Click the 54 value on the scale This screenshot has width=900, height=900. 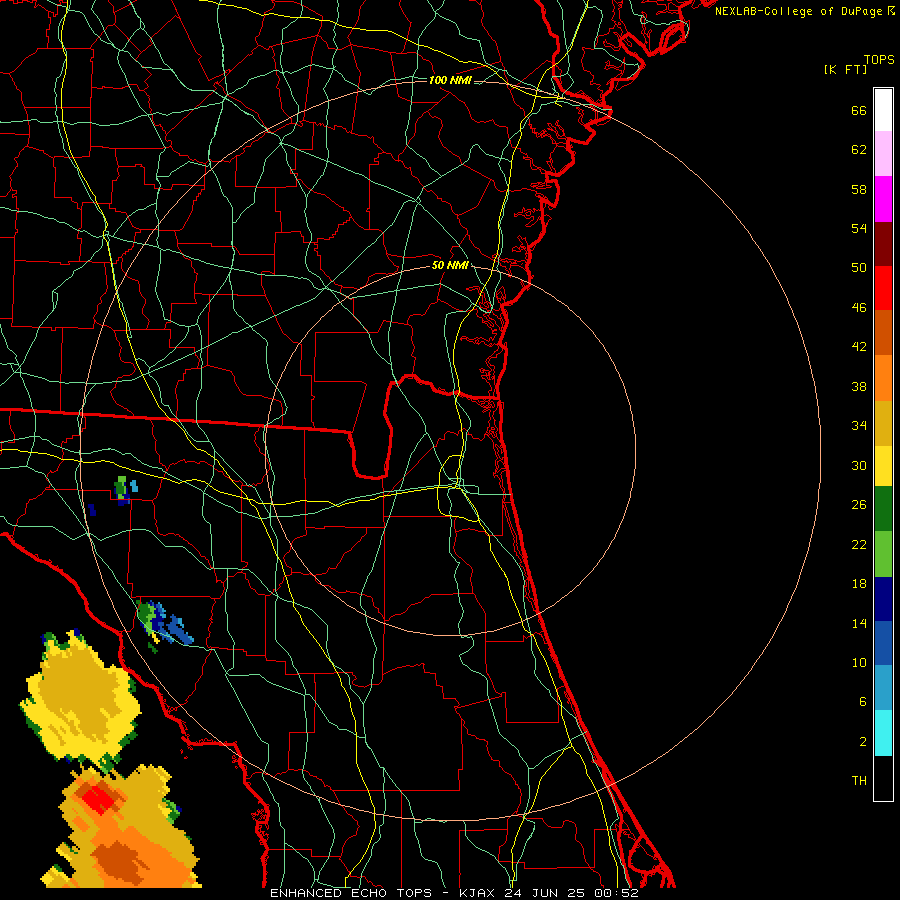pyautogui.click(x=859, y=228)
